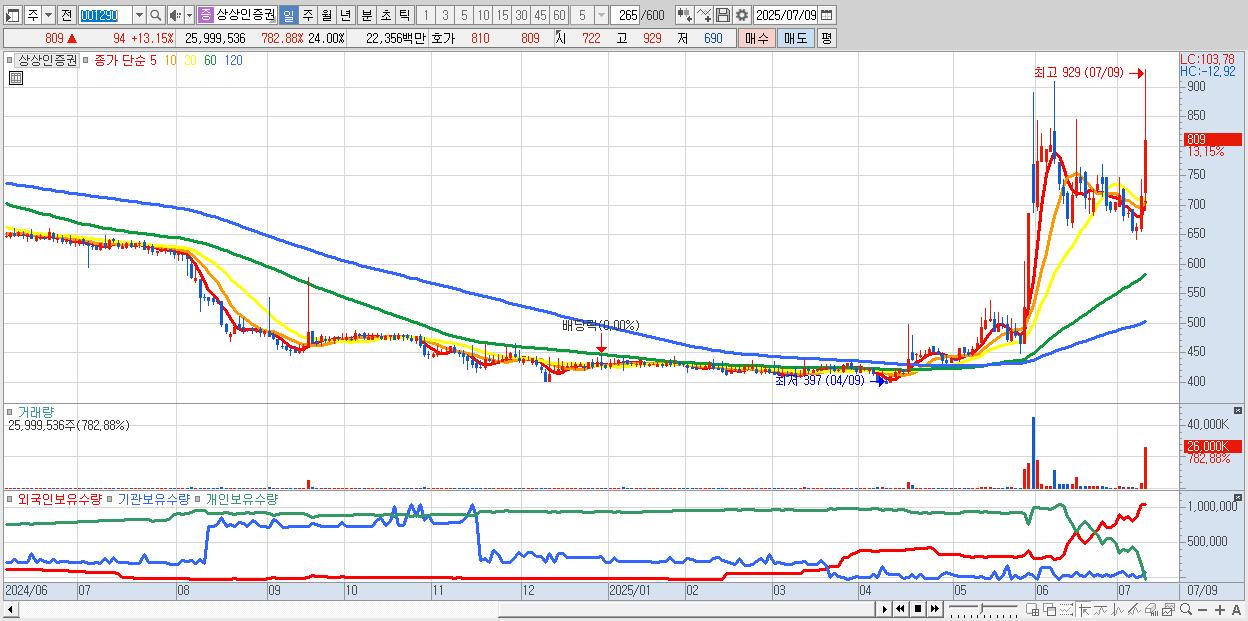This screenshot has width=1248, height=621.
Task: Click the 5-day moving average label
Action: tap(153, 60)
